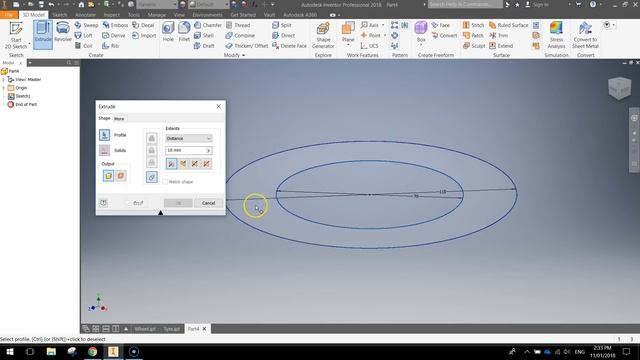Viewport: 640px width, 360px height.
Task: Click the Search Help & Commands box
Action: 465,4
